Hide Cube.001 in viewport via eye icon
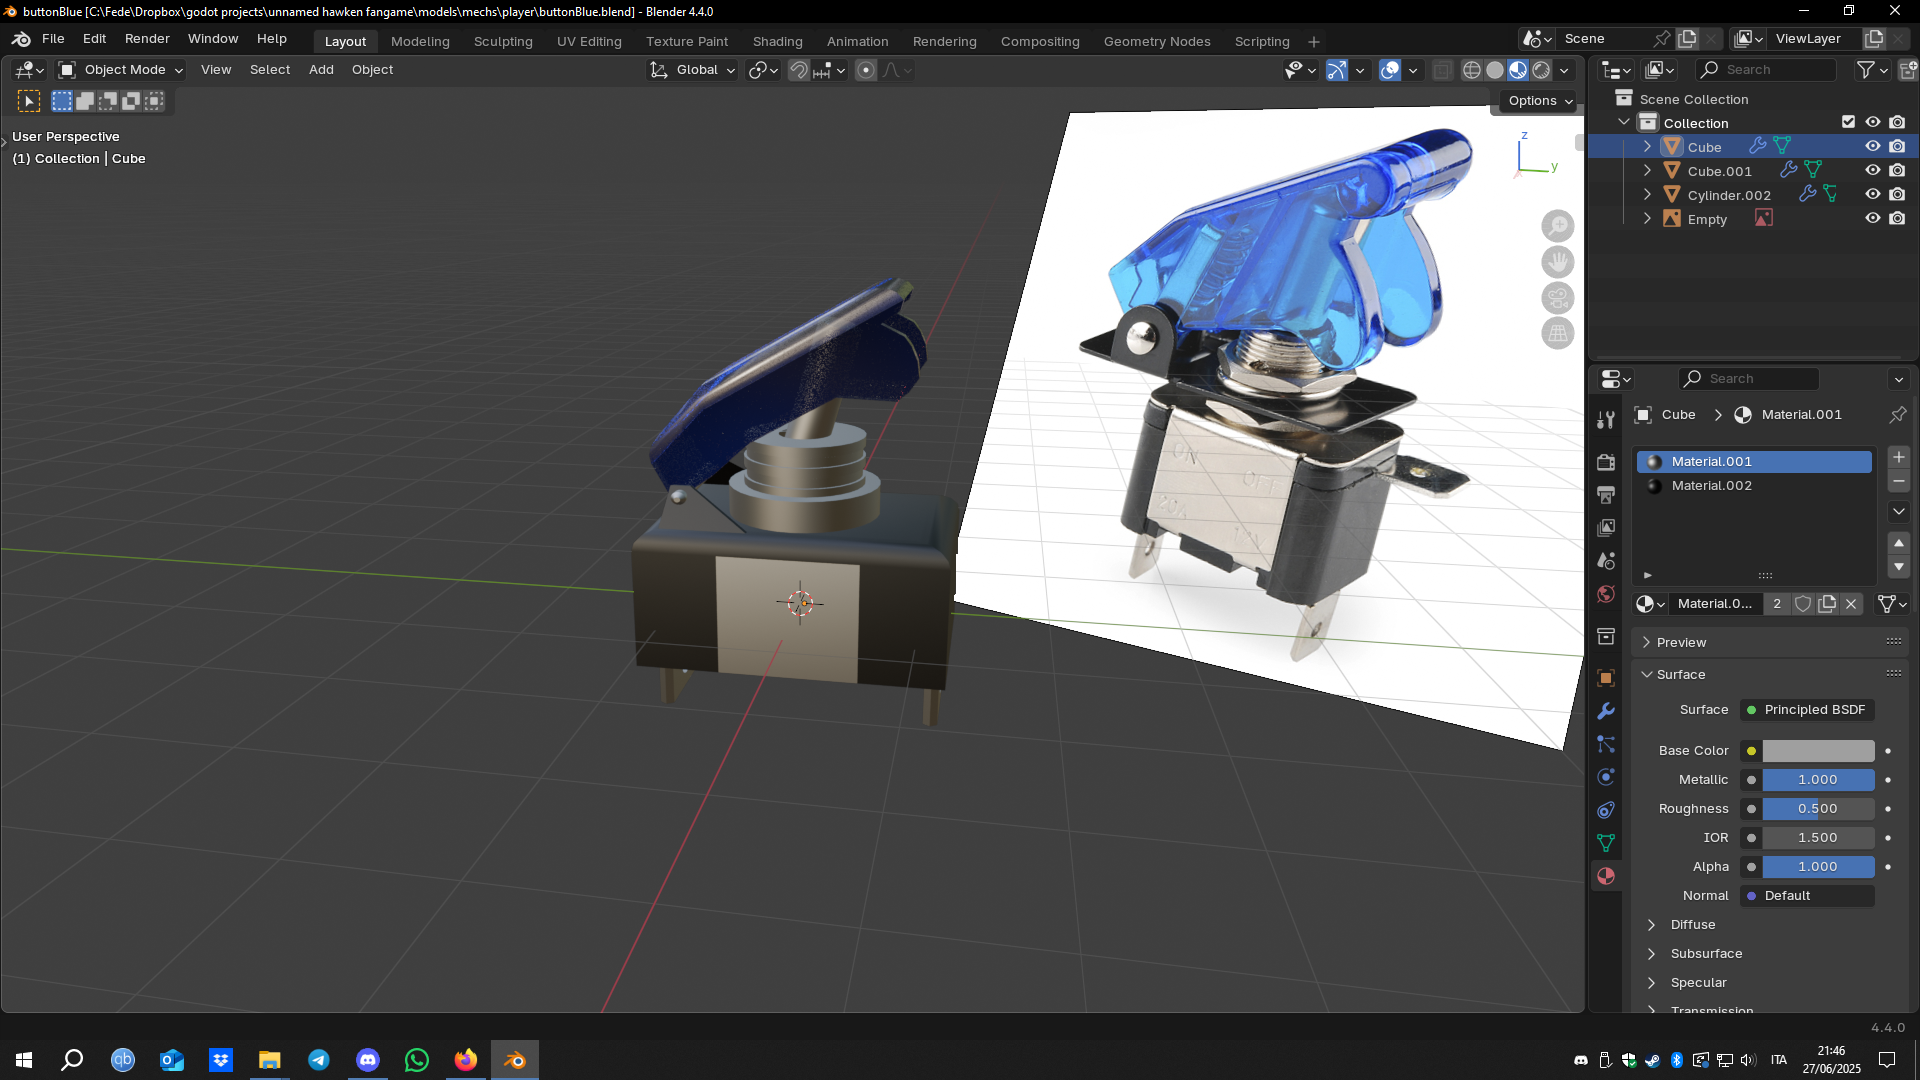Screen dimensions: 1920x1080 pos(1873,171)
